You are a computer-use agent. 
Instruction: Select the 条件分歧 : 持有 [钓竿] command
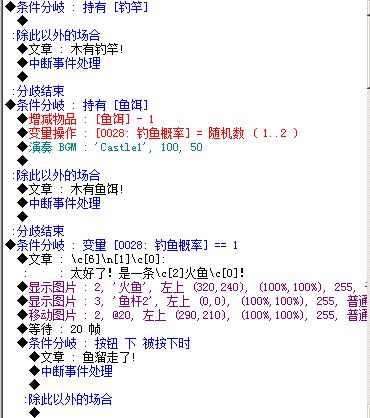(x=77, y=7)
